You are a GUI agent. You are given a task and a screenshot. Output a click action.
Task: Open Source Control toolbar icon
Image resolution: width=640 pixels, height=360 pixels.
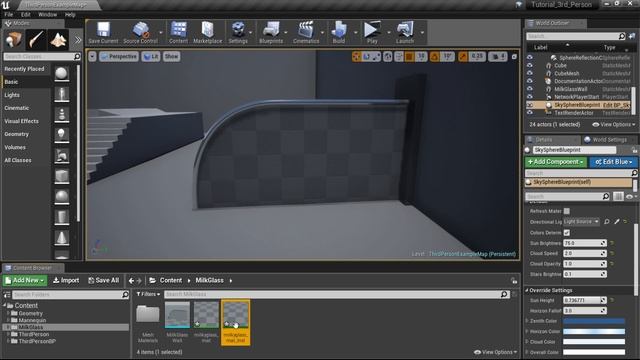click(140, 32)
